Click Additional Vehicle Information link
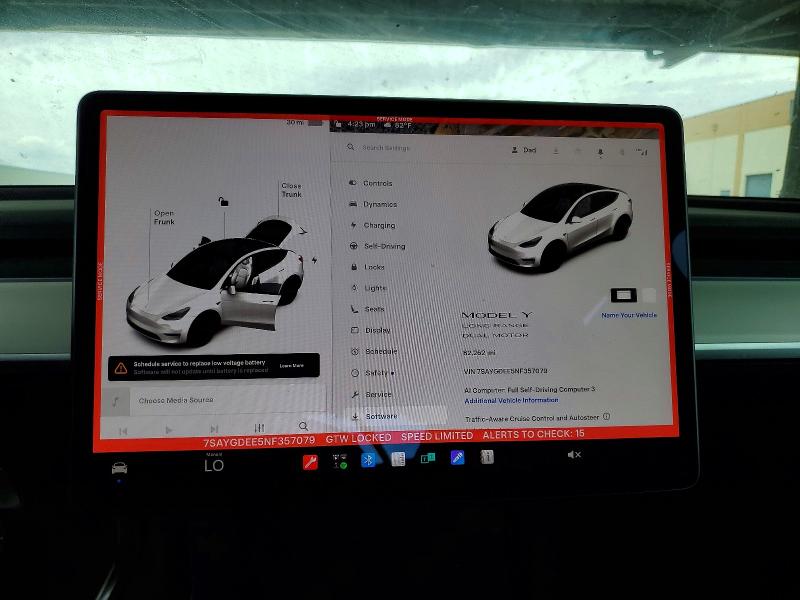 (511, 401)
